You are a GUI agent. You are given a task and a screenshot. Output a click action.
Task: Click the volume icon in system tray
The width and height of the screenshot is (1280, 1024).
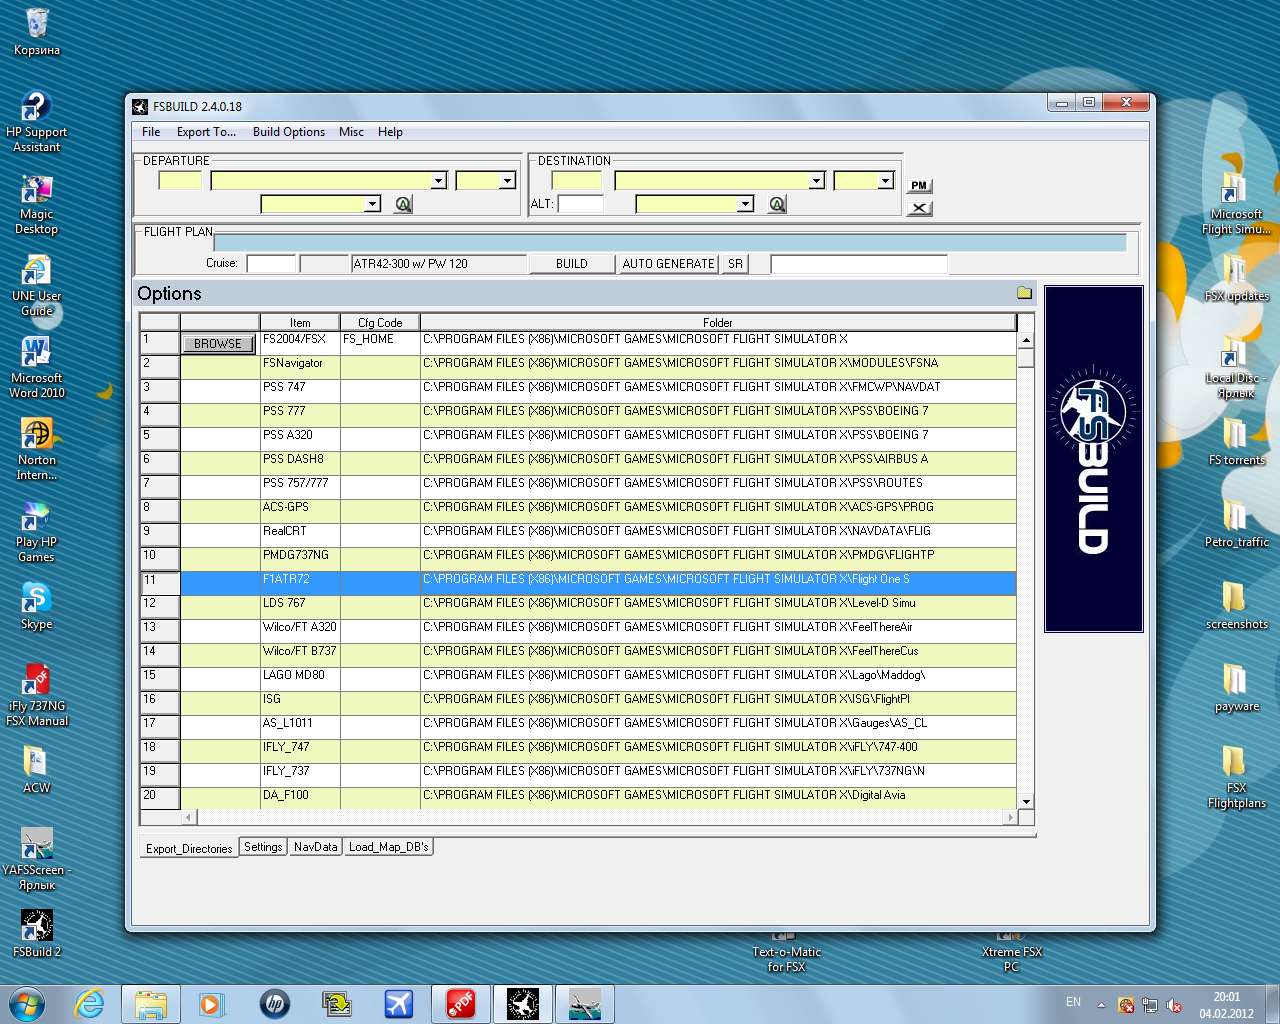tap(1174, 1005)
